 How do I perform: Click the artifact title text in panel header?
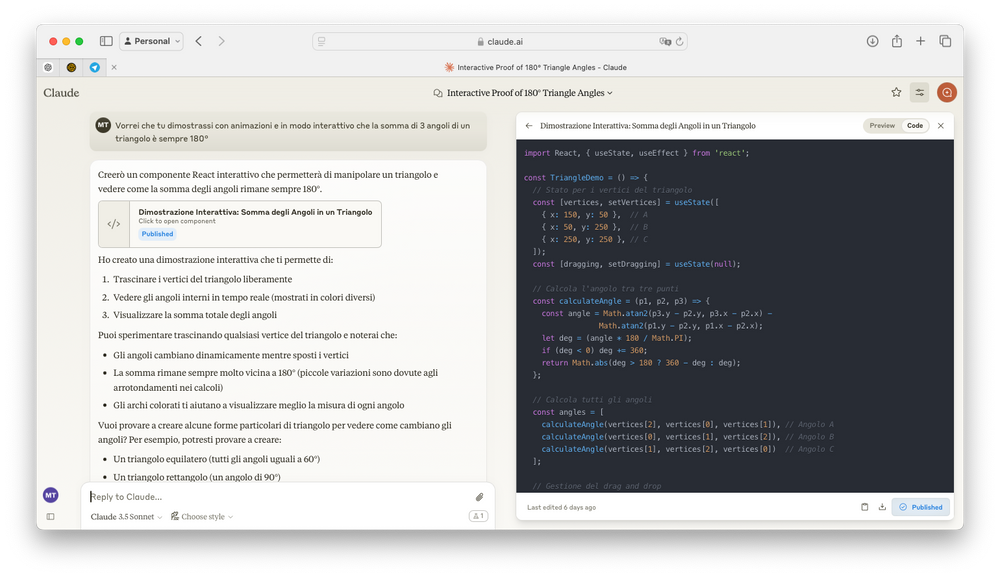pos(647,126)
